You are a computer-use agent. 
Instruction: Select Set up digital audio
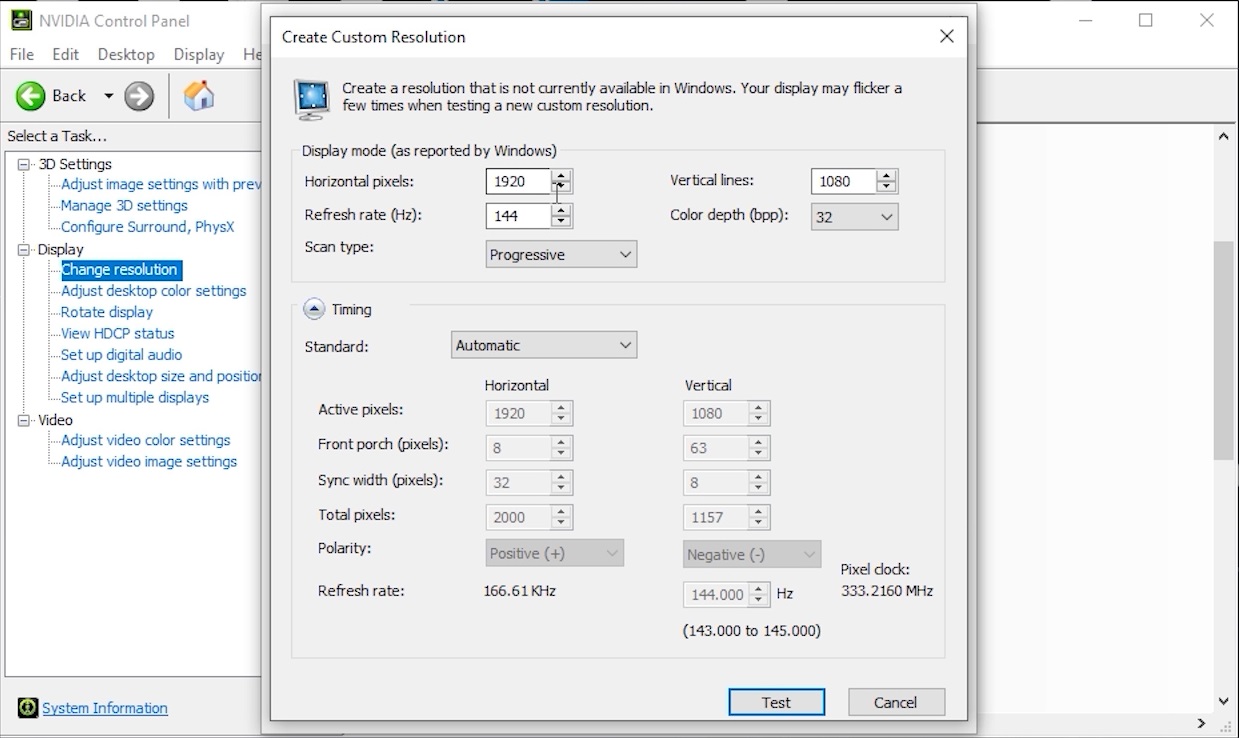click(121, 355)
